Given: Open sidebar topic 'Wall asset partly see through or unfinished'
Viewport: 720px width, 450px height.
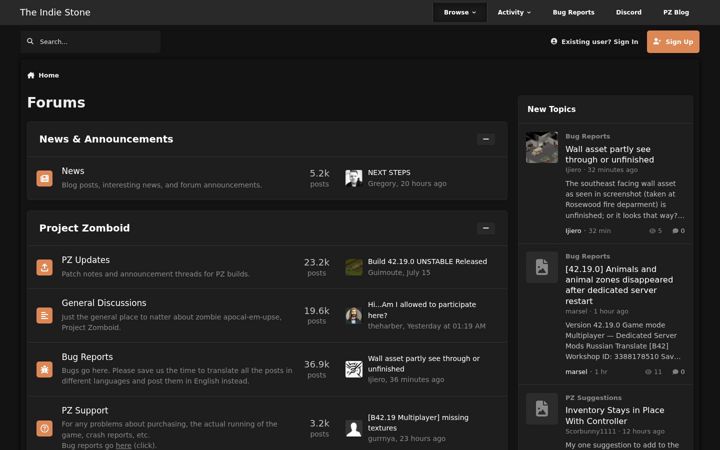Looking at the screenshot, I should [x=609, y=154].
